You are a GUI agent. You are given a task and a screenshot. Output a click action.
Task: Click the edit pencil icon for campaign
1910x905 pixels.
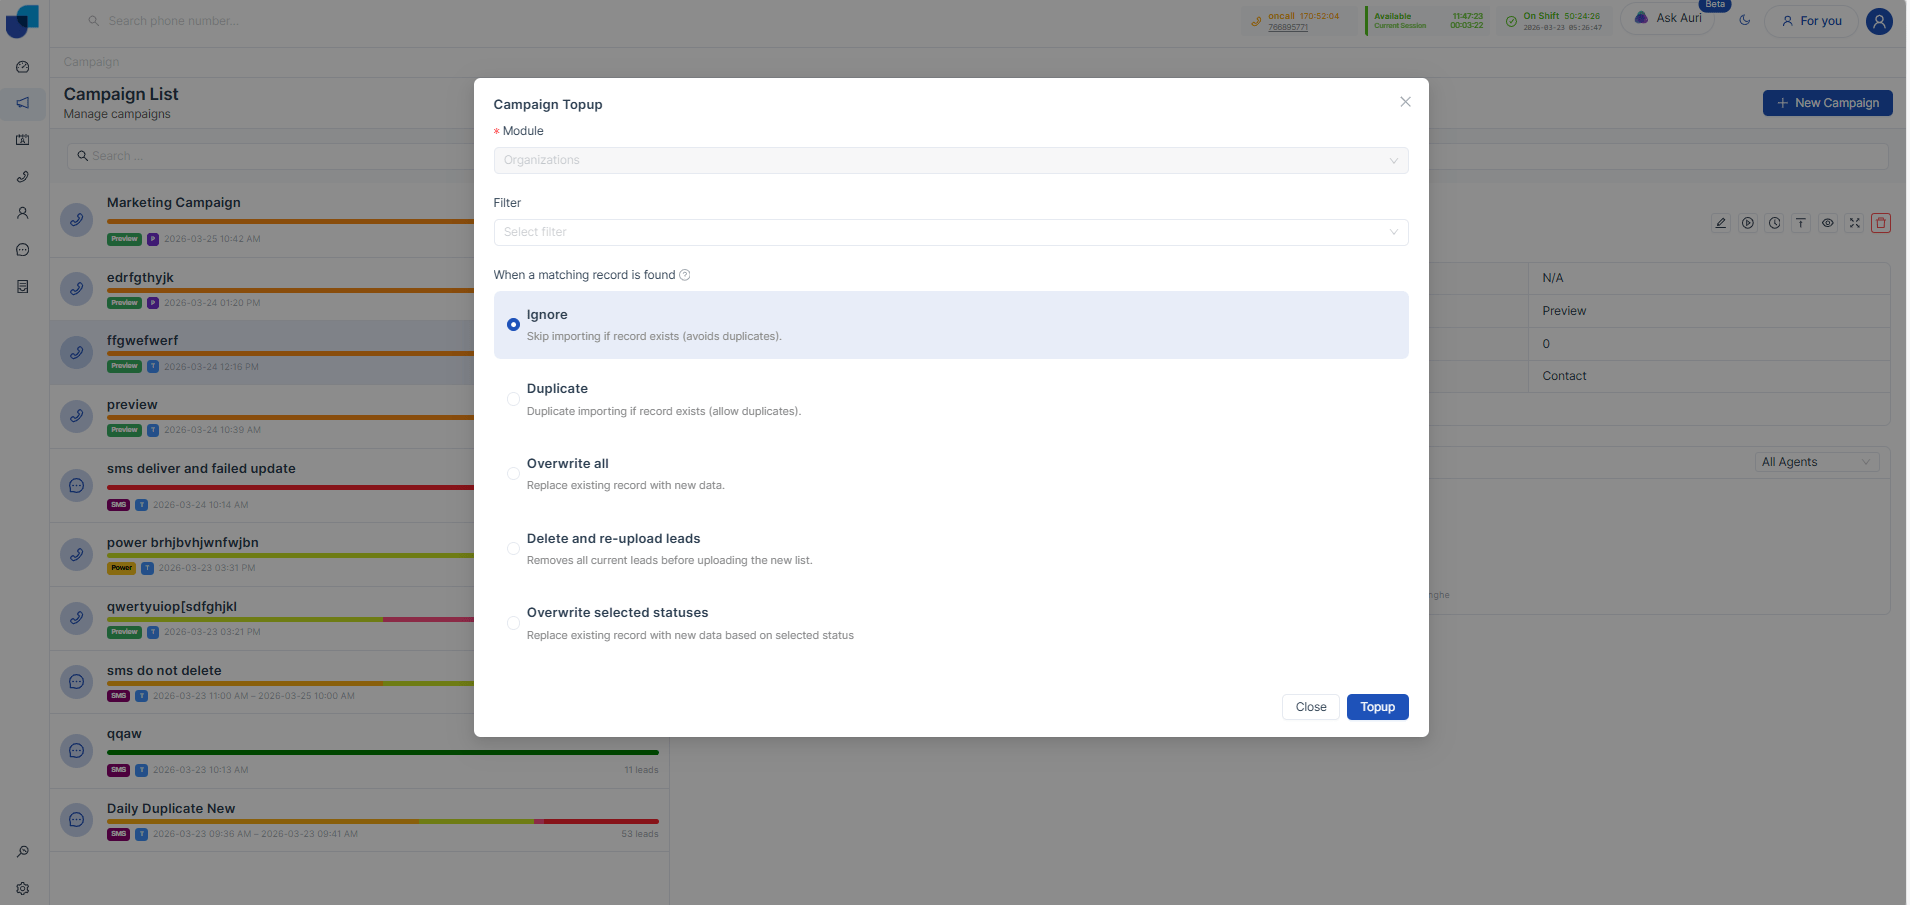point(1721,223)
